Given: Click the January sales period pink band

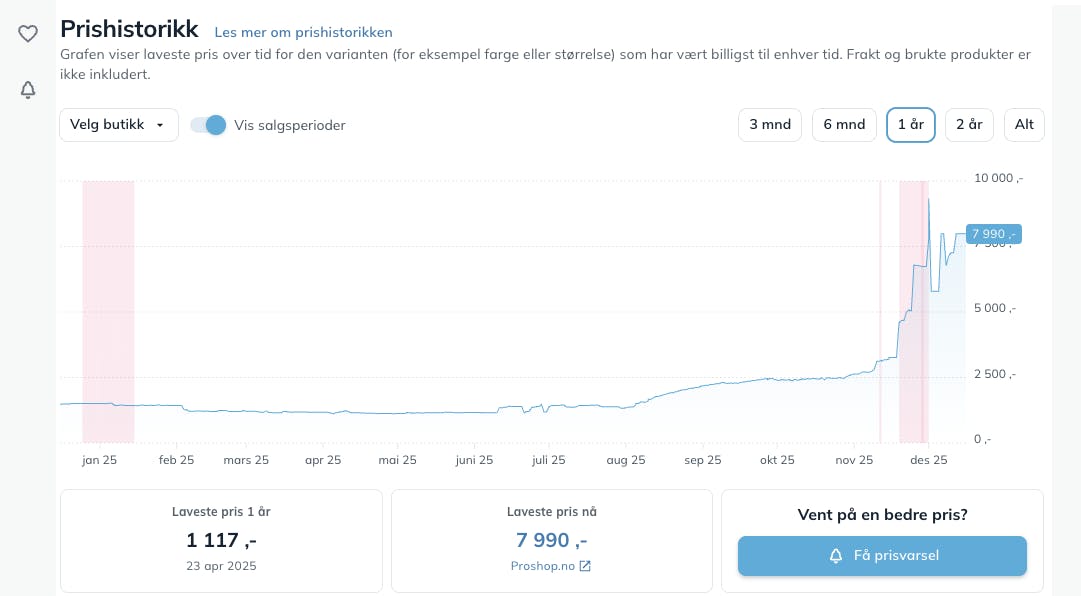Looking at the screenshot, I should pos(108,310).
